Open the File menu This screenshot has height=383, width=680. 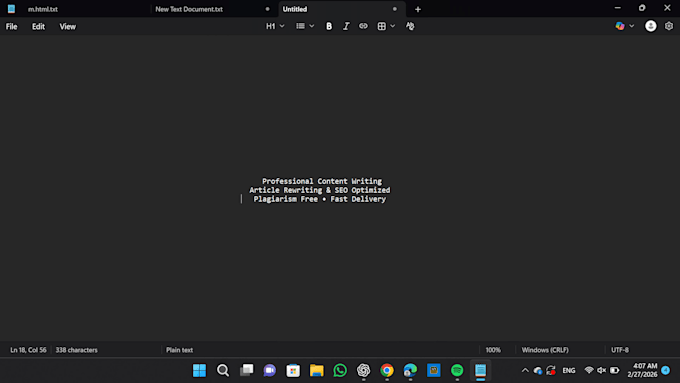click(x=11, y=26)
